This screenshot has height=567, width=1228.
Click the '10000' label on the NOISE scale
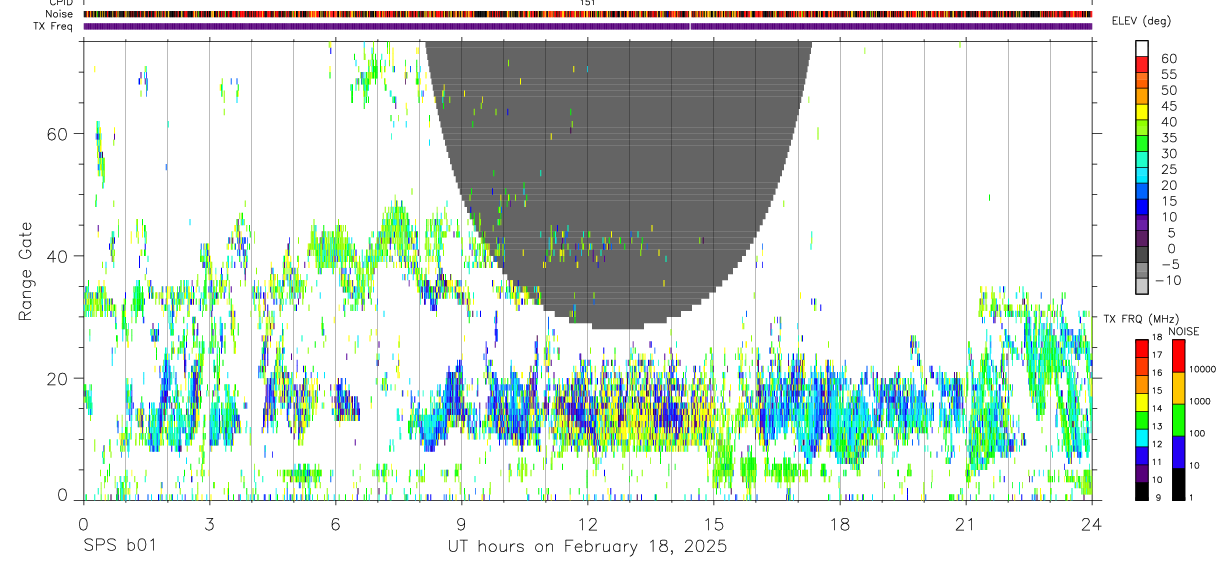(1204, 369)
